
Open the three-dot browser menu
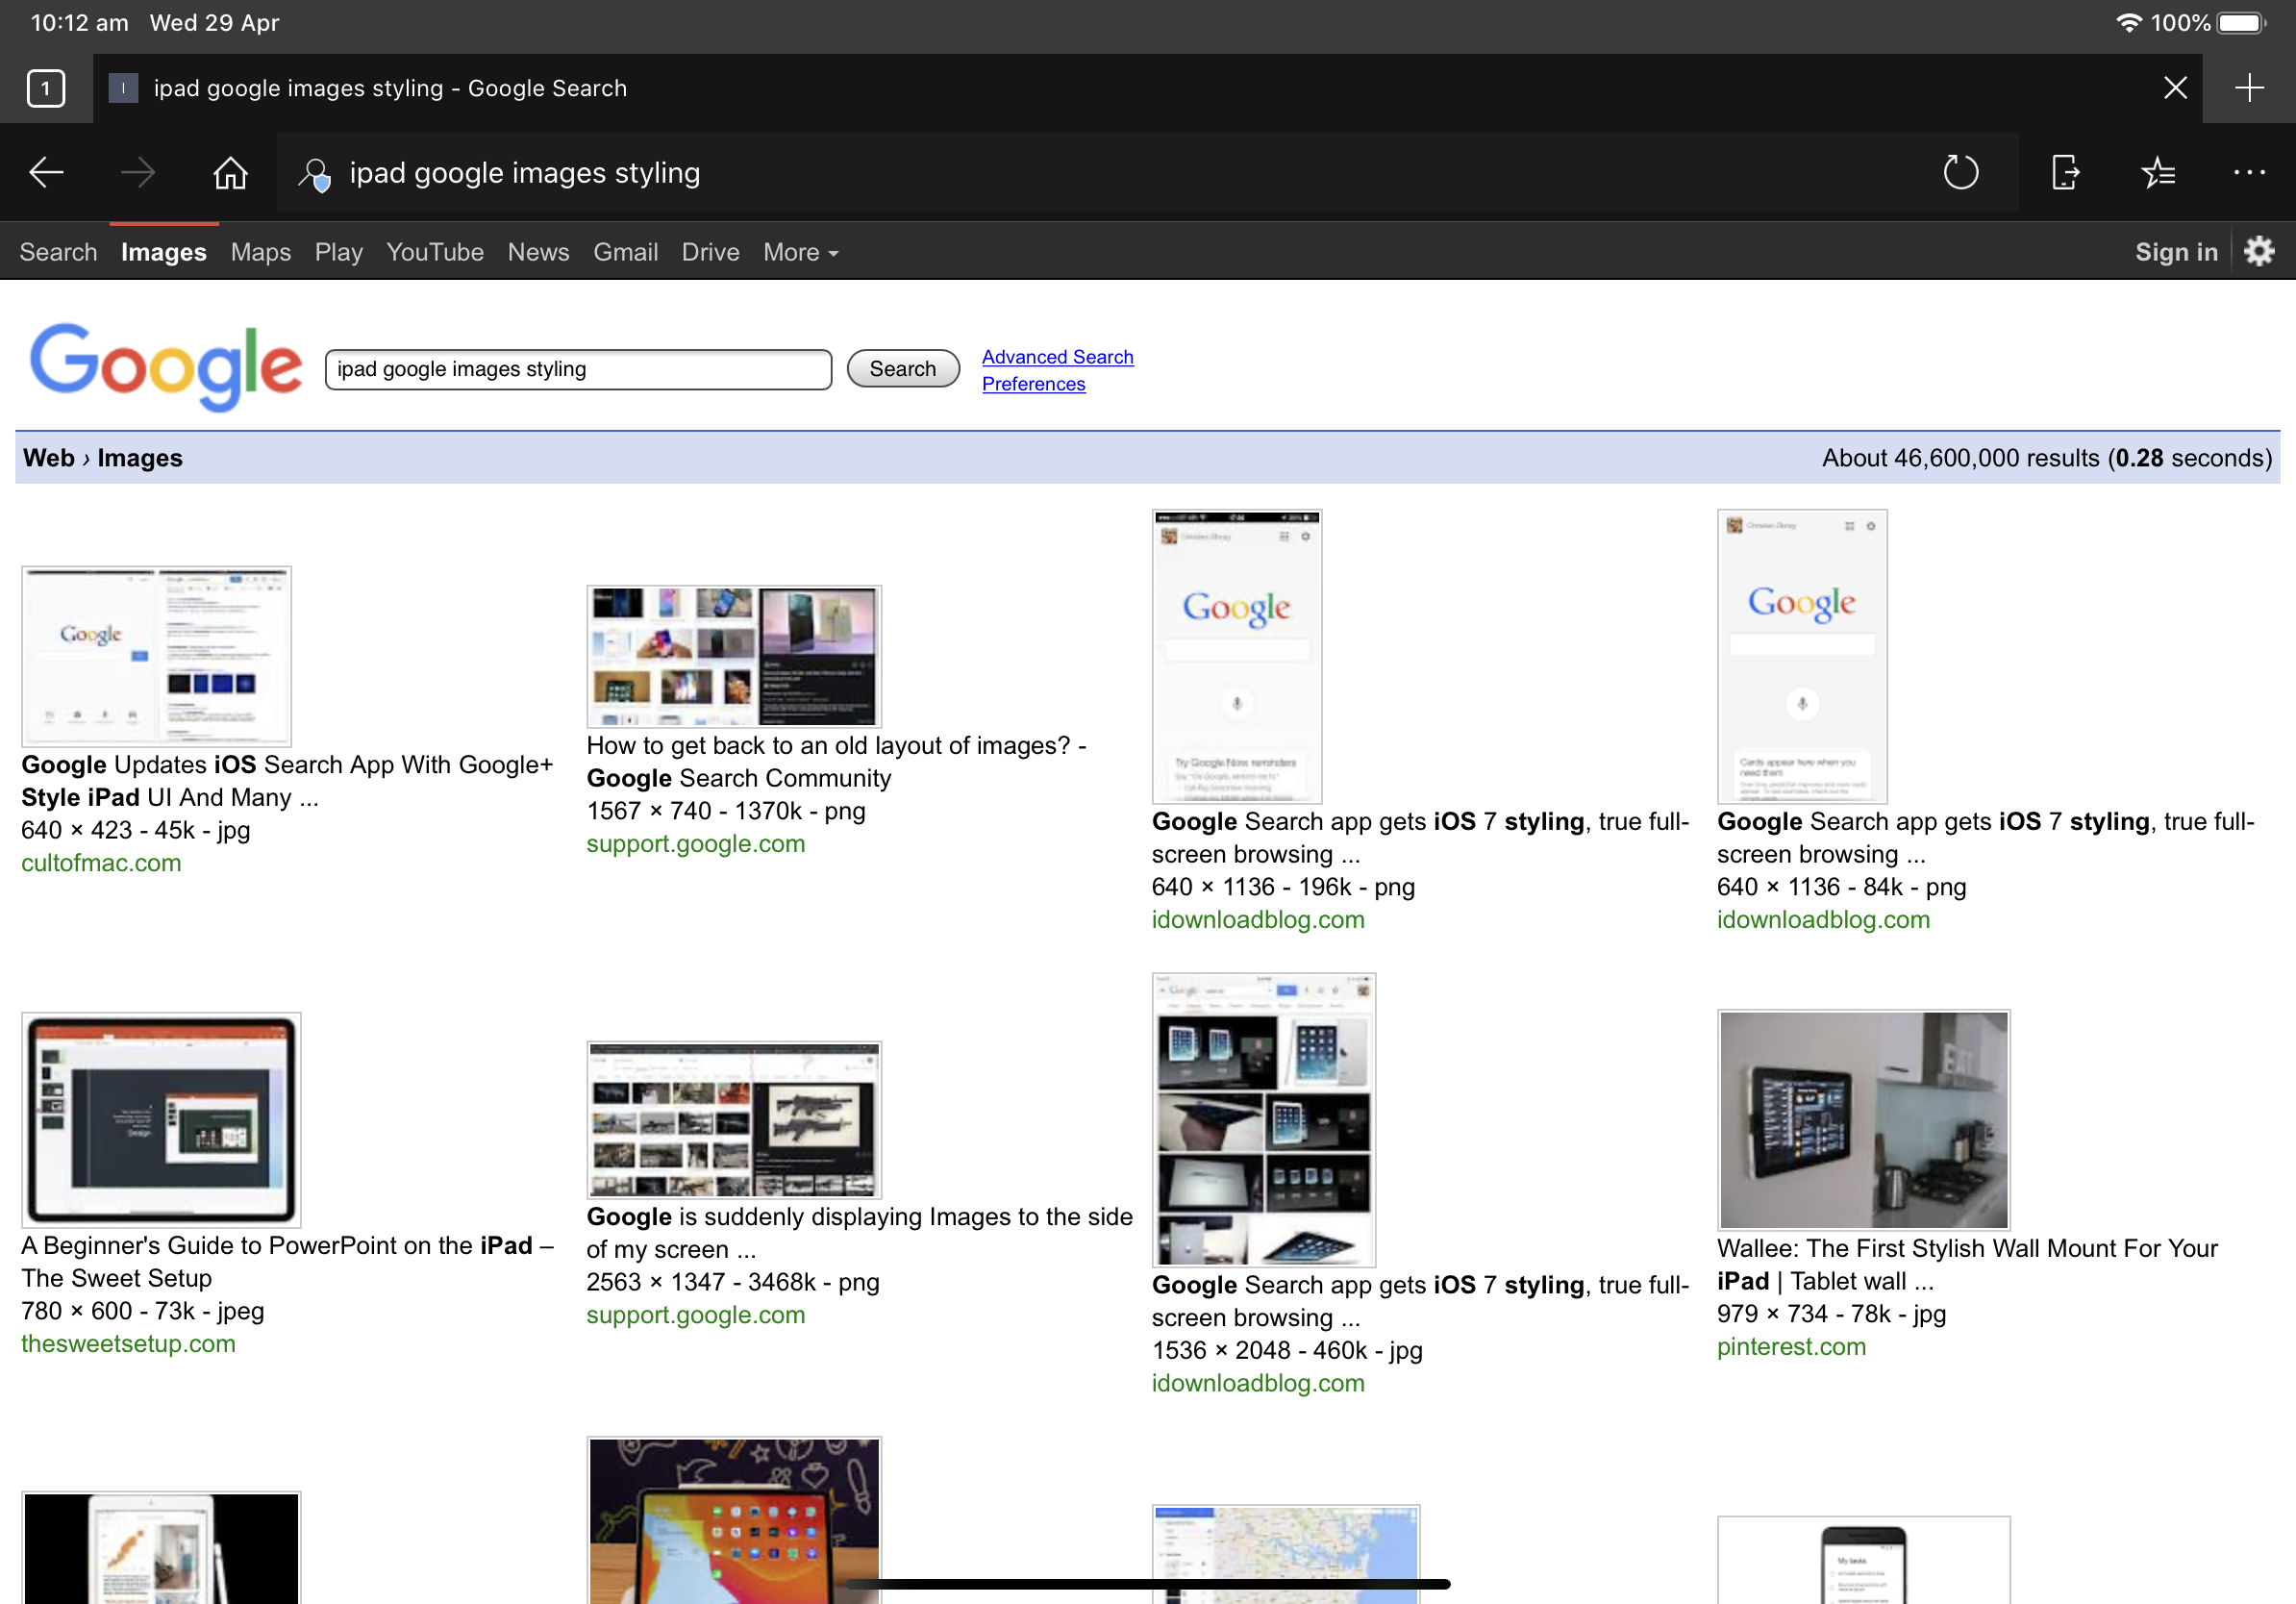[2249, 173]
